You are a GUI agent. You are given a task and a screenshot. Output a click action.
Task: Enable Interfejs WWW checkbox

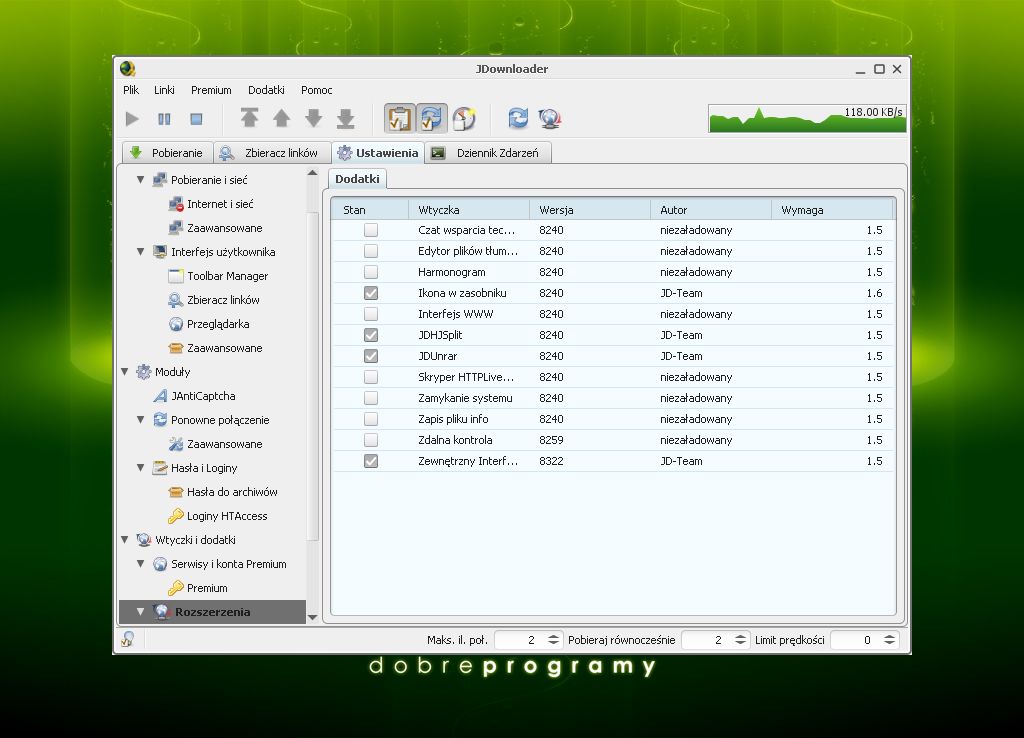pyautogui.click(x=371, y=313)
